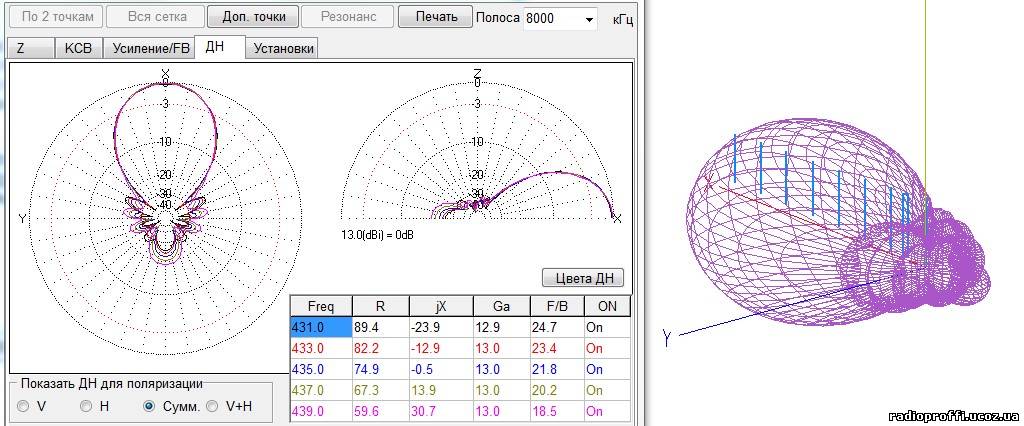Click R value 89.4 cell

click(381, 327)
